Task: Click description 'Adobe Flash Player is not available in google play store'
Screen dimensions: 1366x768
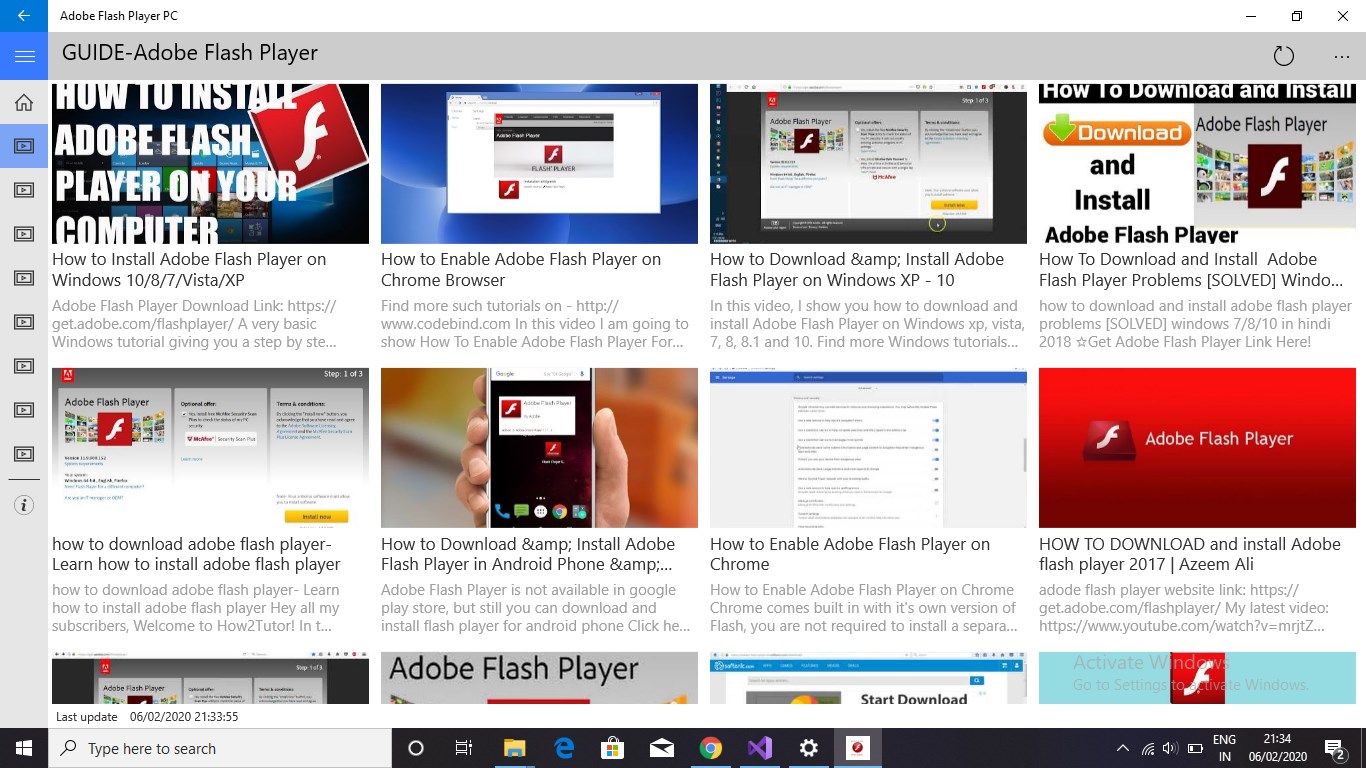Action: tap(536, 608)
